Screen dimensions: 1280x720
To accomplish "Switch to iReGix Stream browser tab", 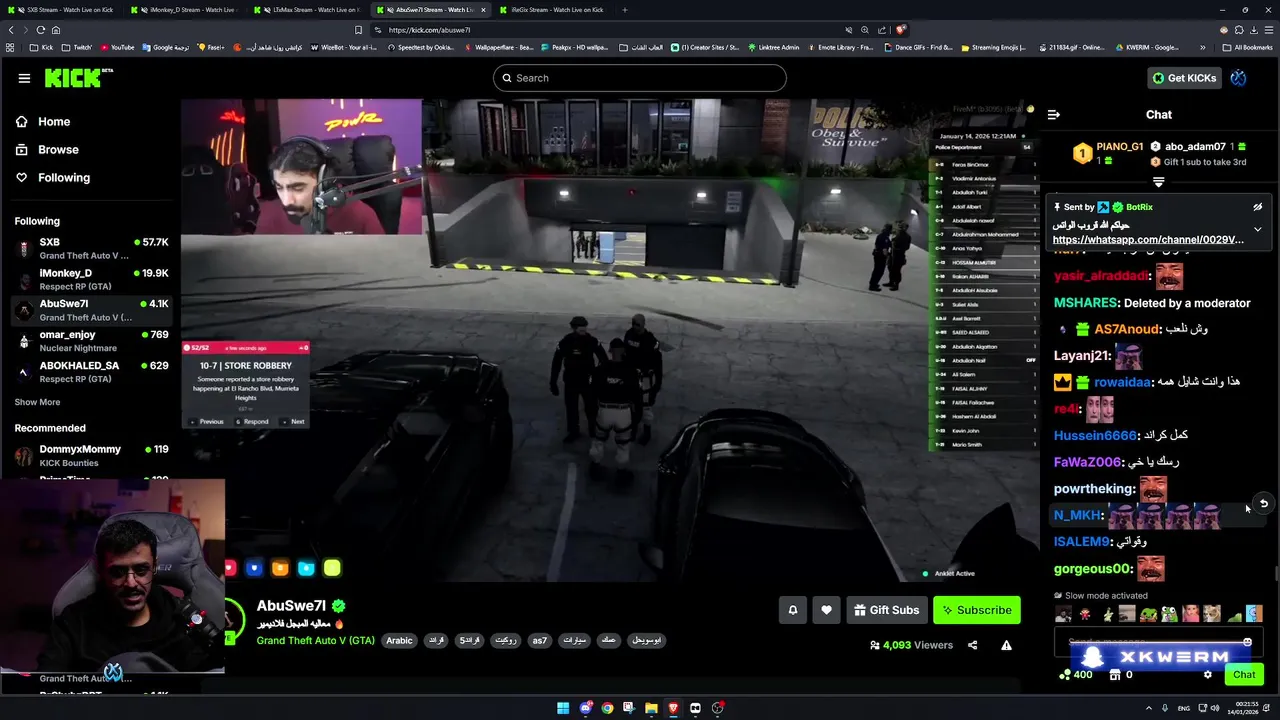I will [552, 10].
